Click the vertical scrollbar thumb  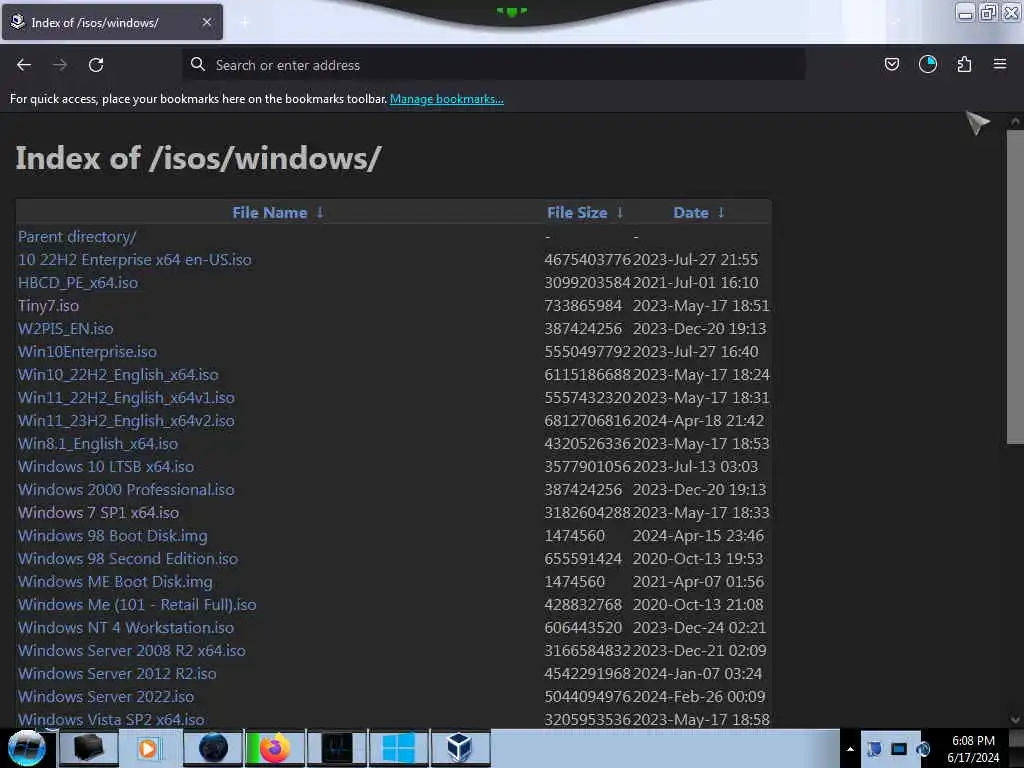click(1015, 287)
